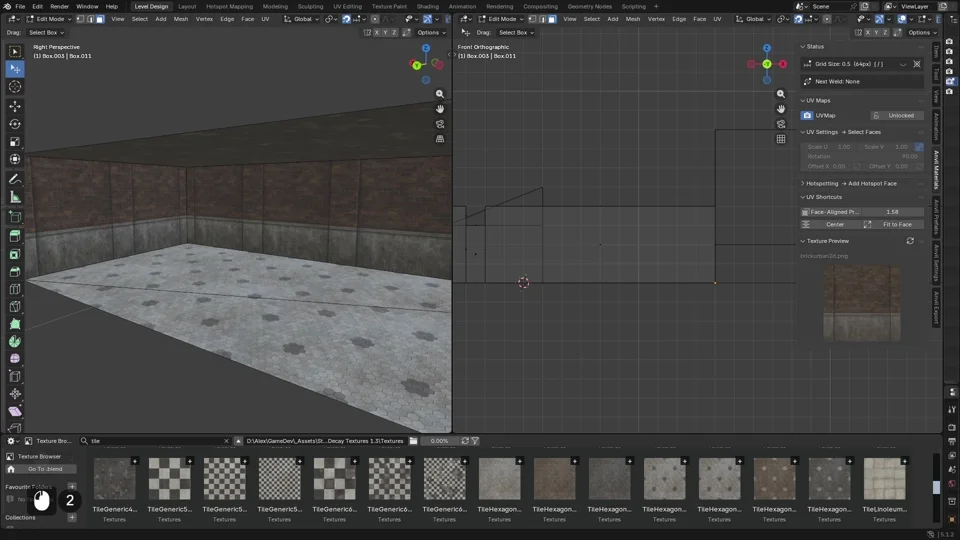Viewport: 960px width, 540px height.
Task: Open Options dropdown in left viewport
Action: (x=432, y=32)
